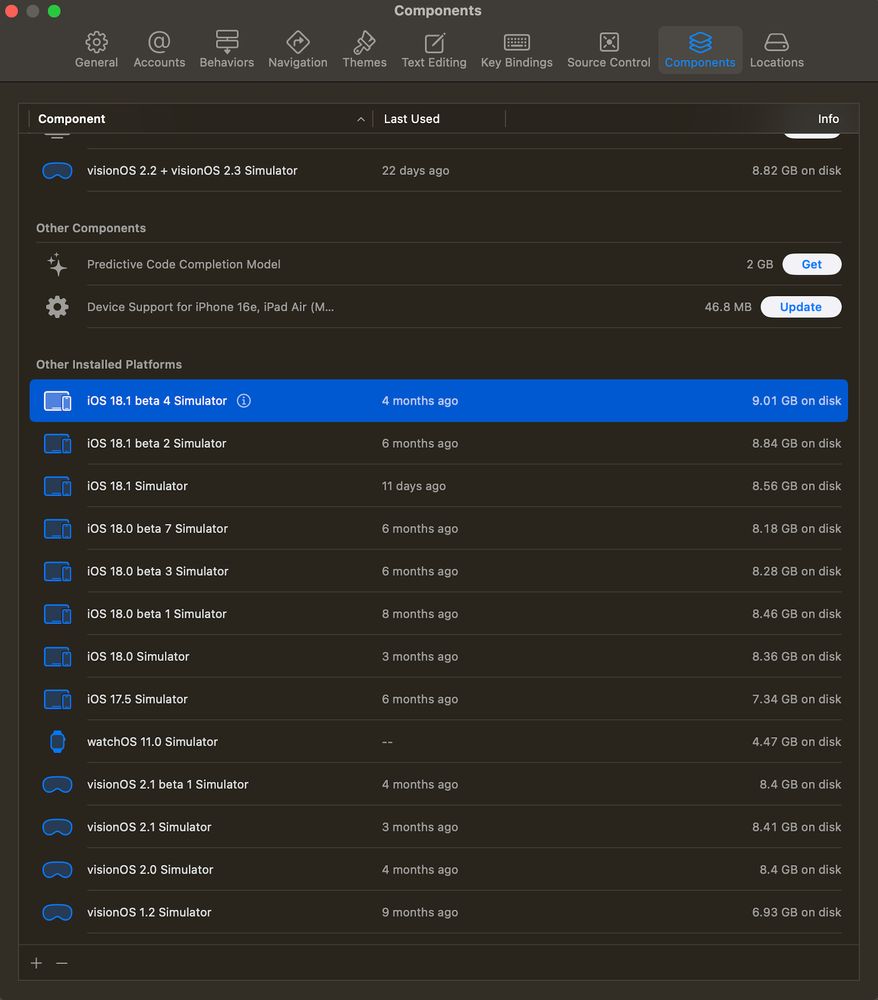Click the iOS 18.1 beta 4 Simulator device icon

tap(57, 401)
